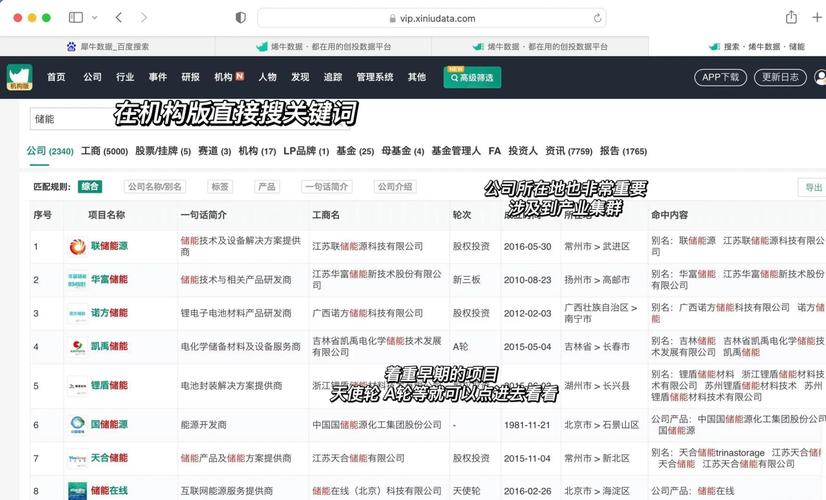This screenshot has height=500, width=826.
Task: Click the 储能在线 company logo
Action: pyautogui.click(x=77, y=491)
